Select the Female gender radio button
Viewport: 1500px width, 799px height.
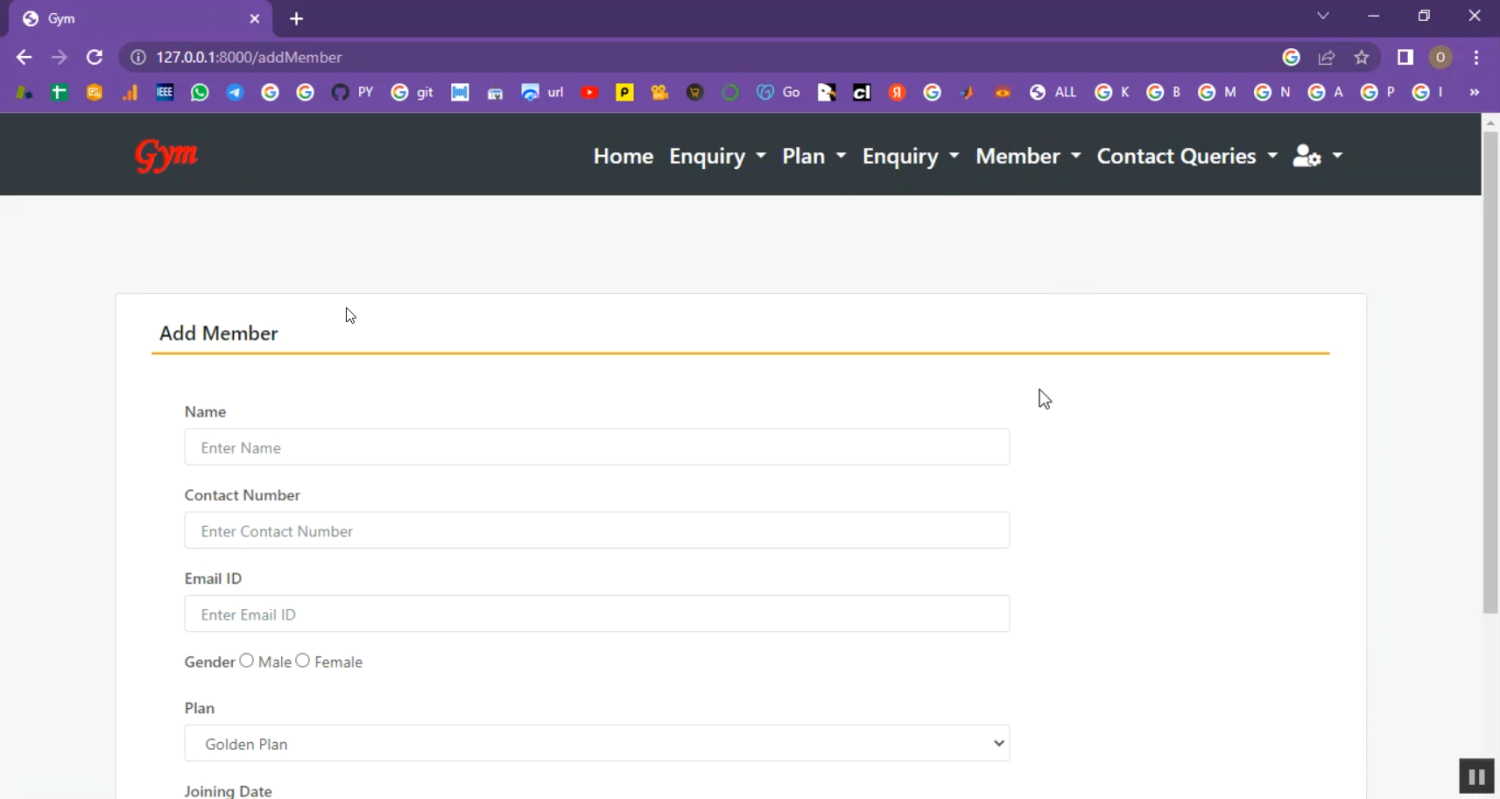[x=303, y=661]
